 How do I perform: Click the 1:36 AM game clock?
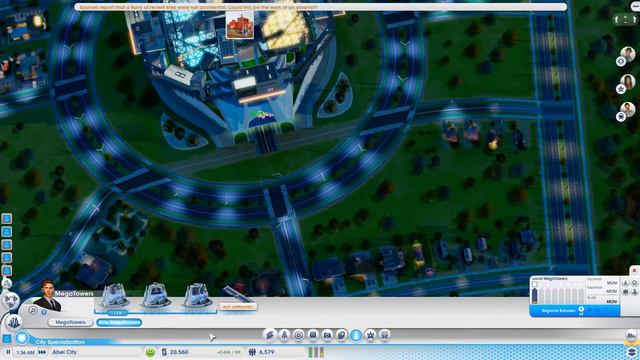(x=25, y=352)
